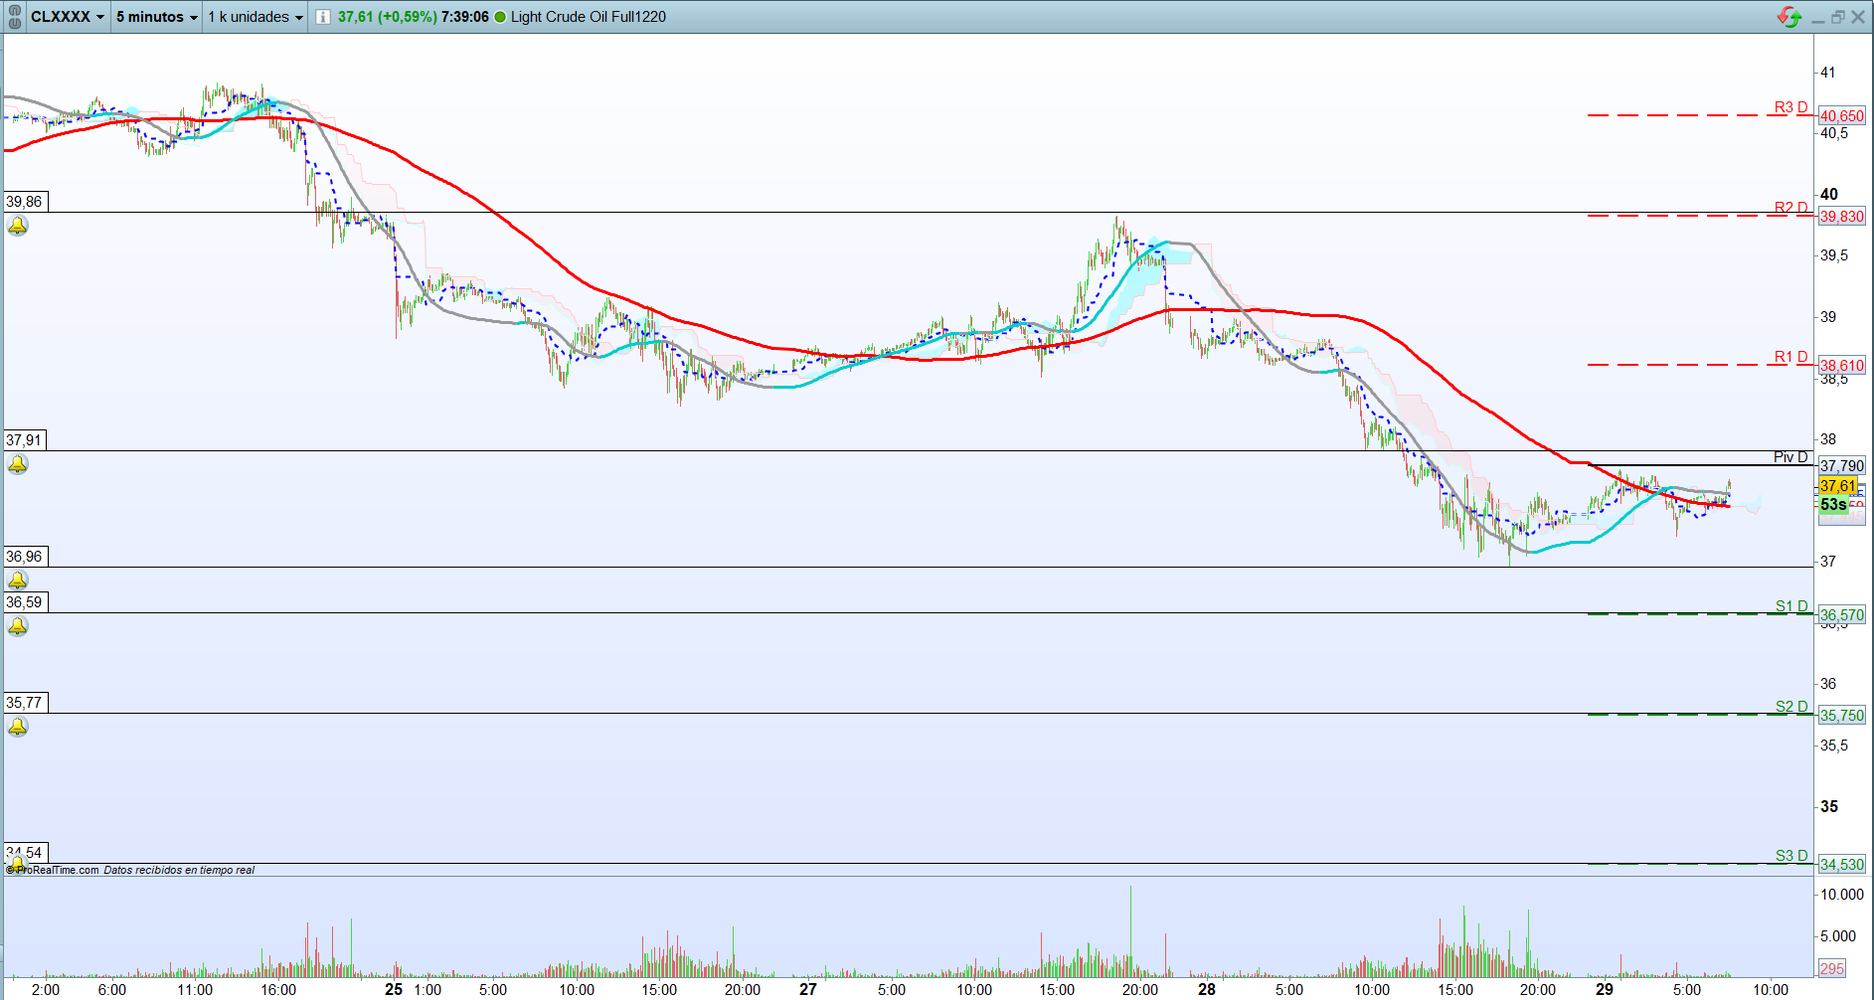Click the R1 D pivot label

(x=1791, y=357)
